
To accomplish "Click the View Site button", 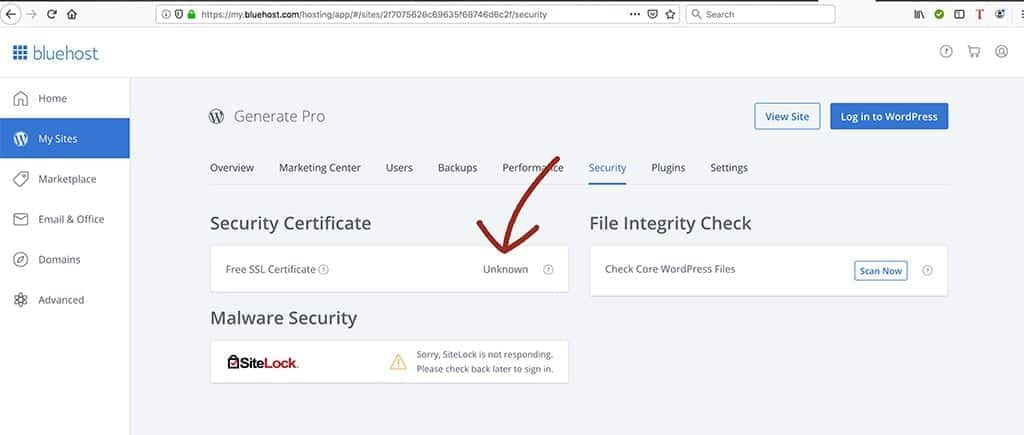I will coord(787,117).
